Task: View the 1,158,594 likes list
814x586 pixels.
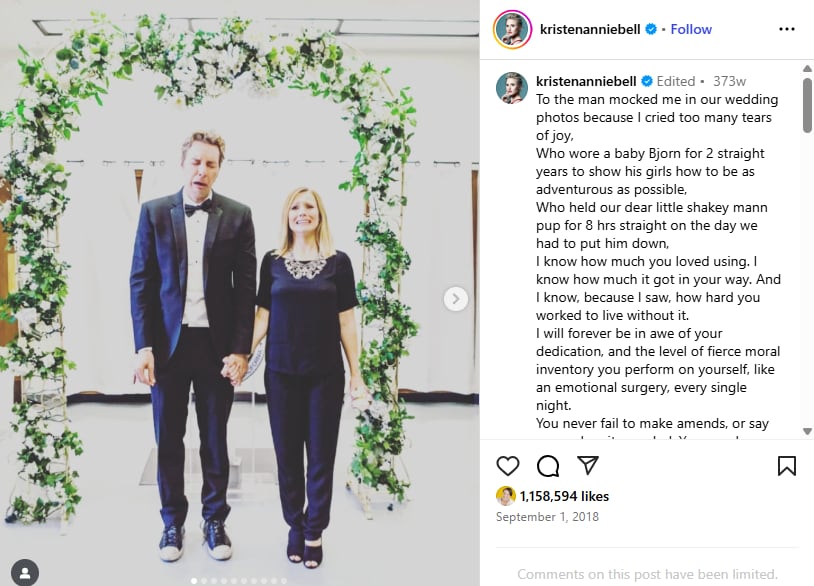Action: click(564, 496)
